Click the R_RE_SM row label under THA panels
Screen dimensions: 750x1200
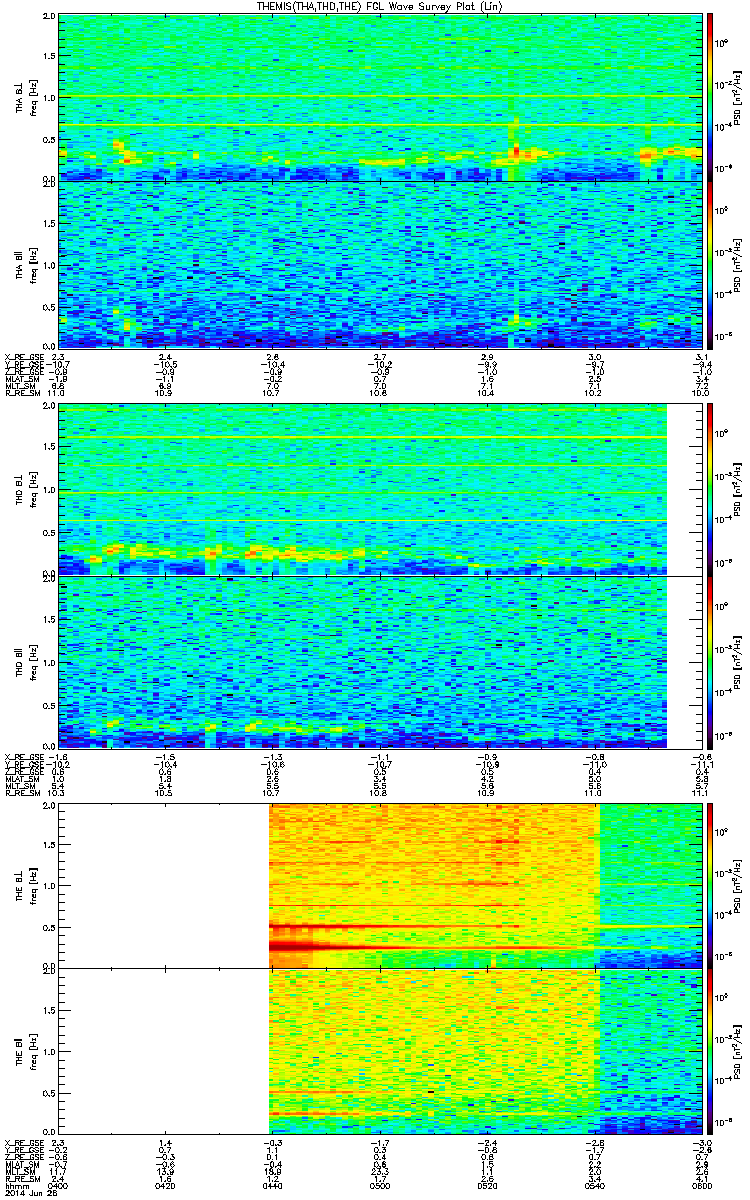24,394
